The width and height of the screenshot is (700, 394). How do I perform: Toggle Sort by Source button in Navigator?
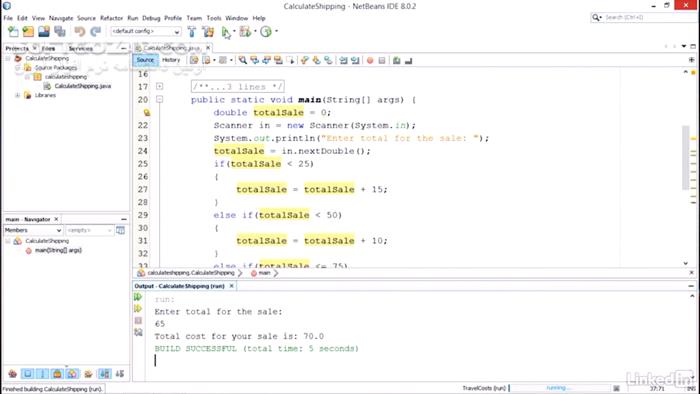tap(120, 374)
